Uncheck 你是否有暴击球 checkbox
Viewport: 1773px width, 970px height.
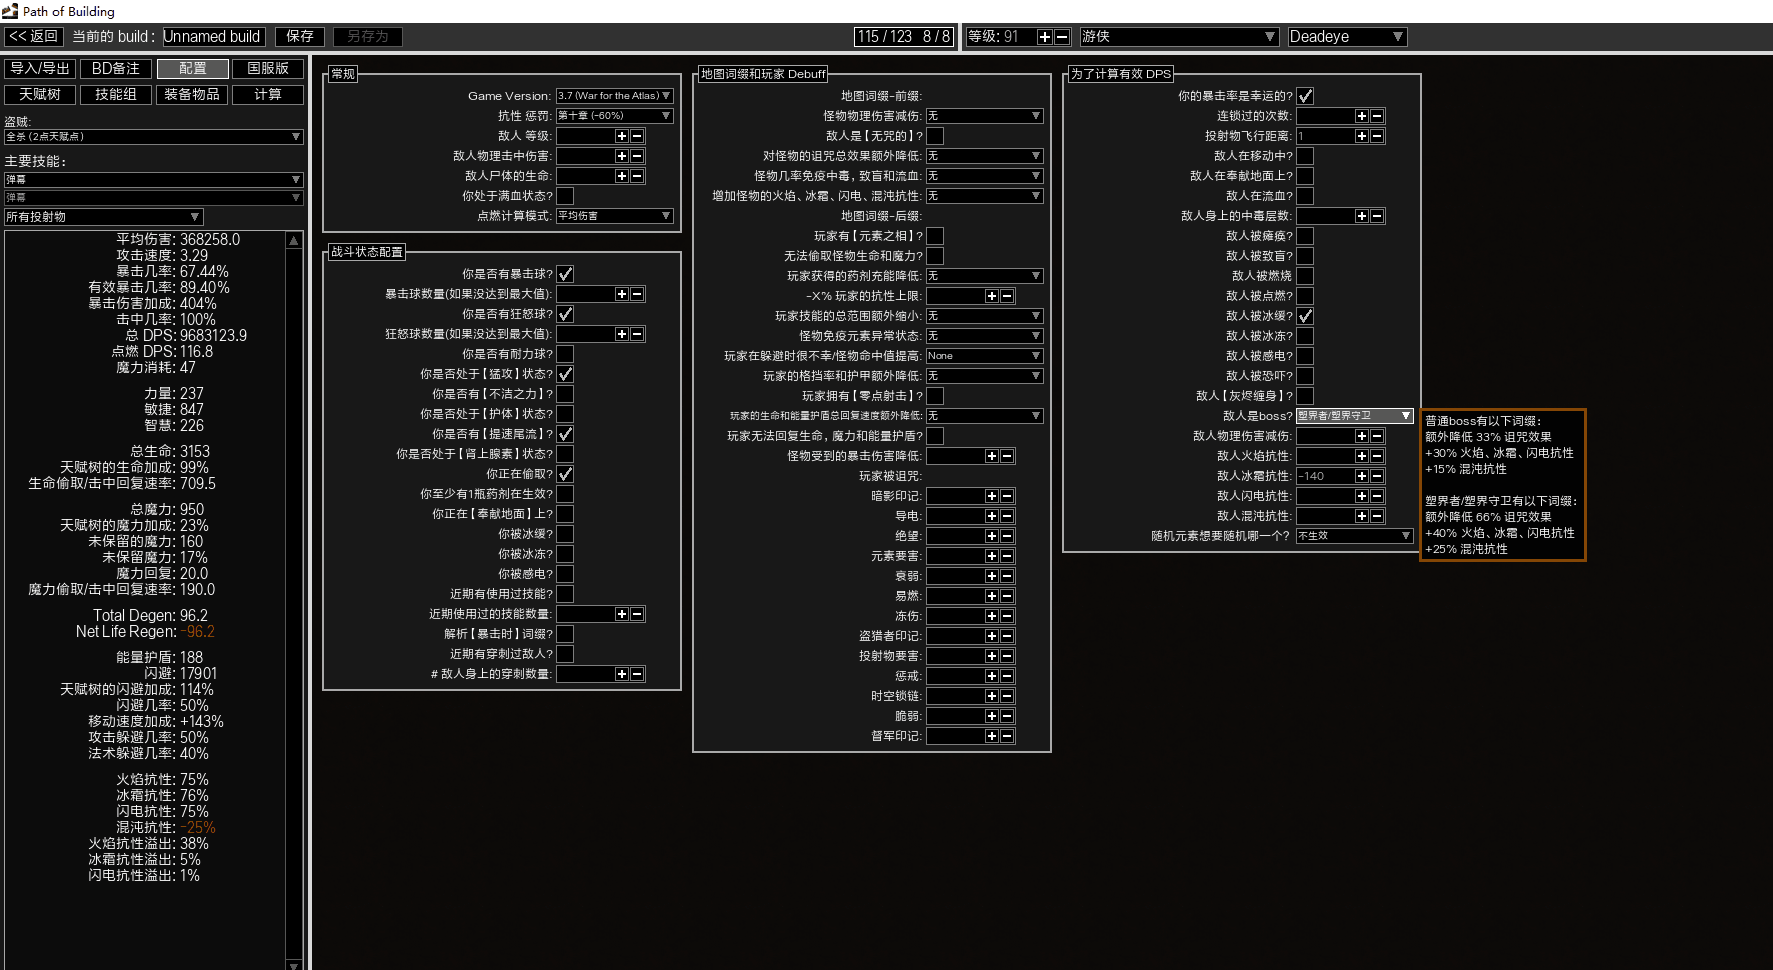pos(565,274)
